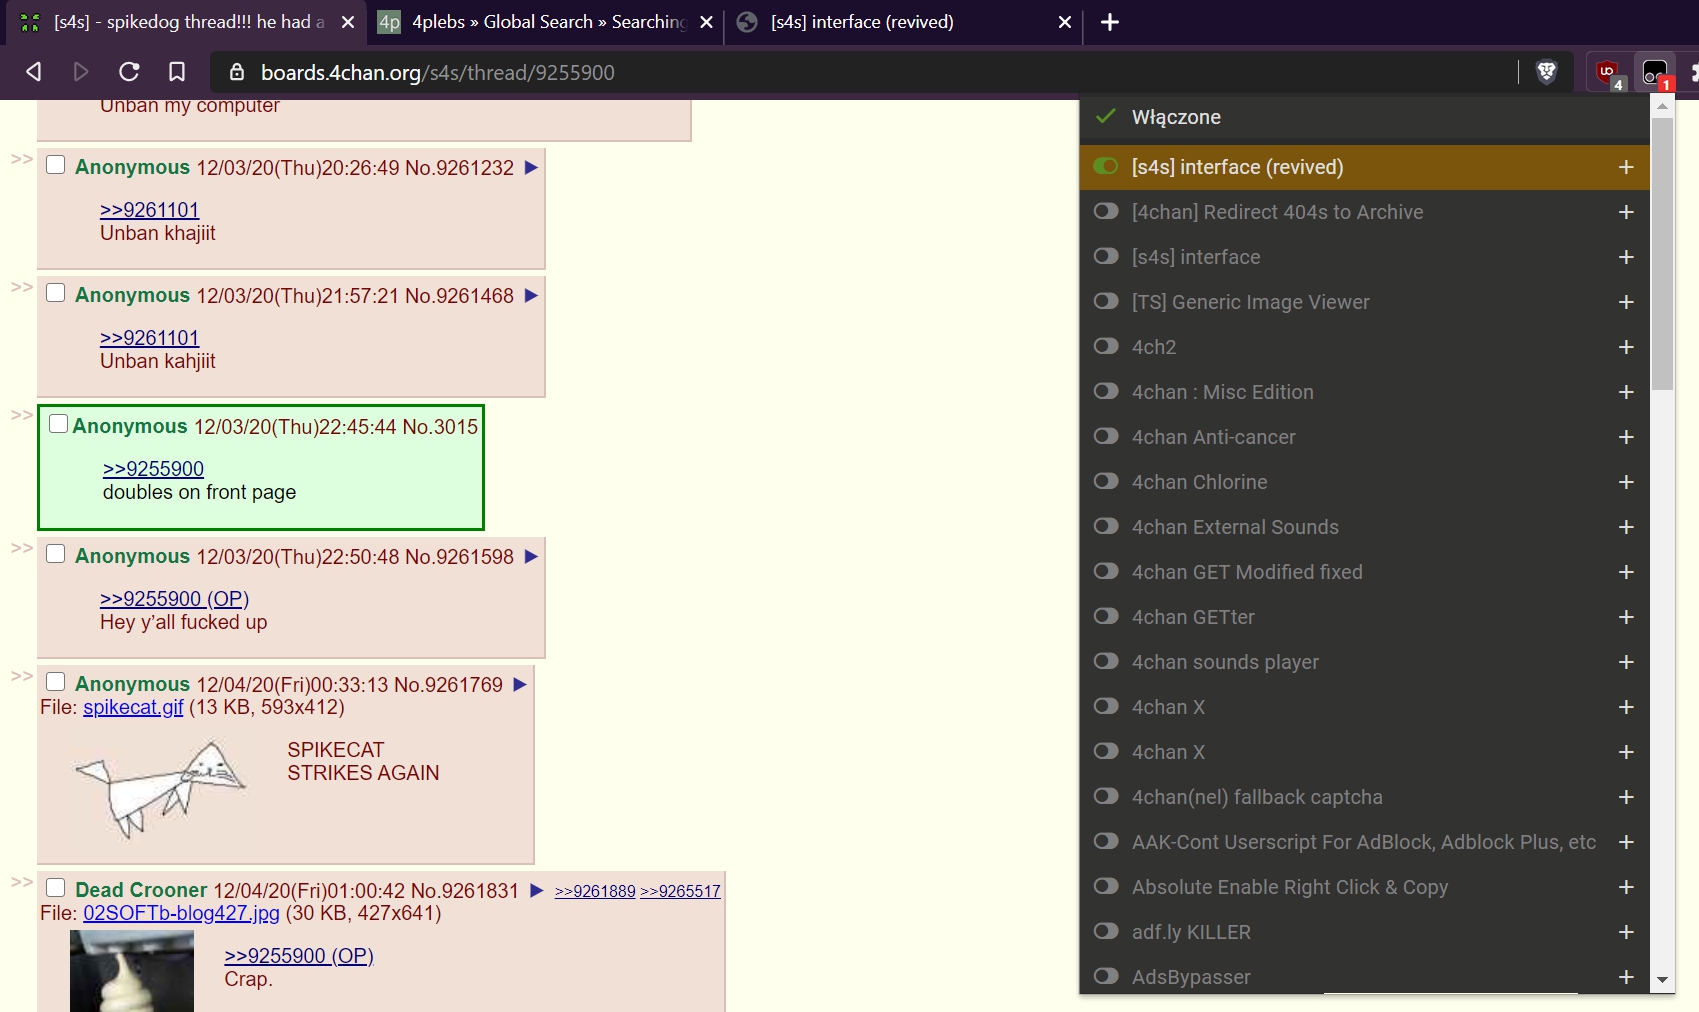This screenshot has height=1012, width=1699.
Task: Follow the >>9255900 quote link in the highlighted post
Action: tap(153, 469)
